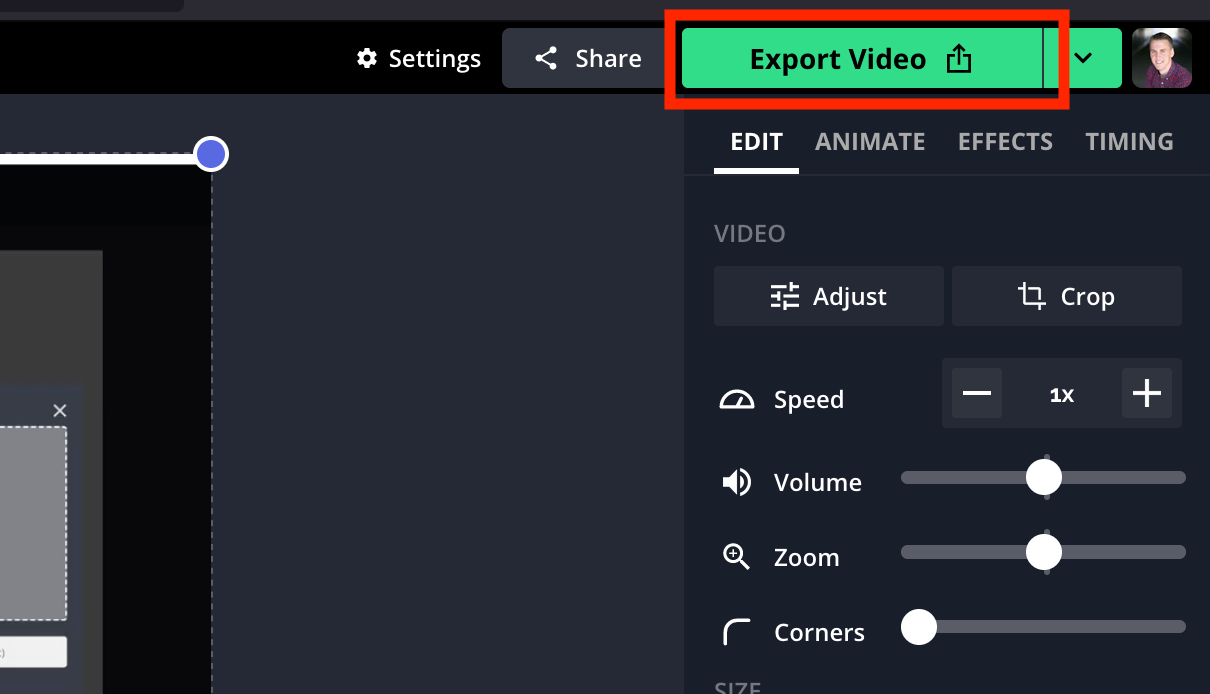Click the Volume speaker icon

coord(737,481)
